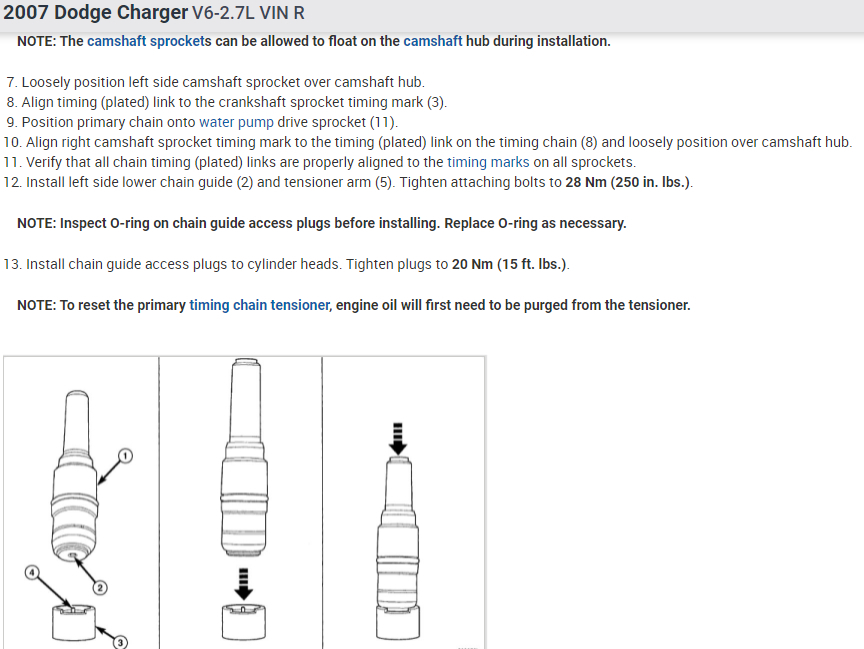Click callout number 2 in tensioner diagram

tap(100, 587)
